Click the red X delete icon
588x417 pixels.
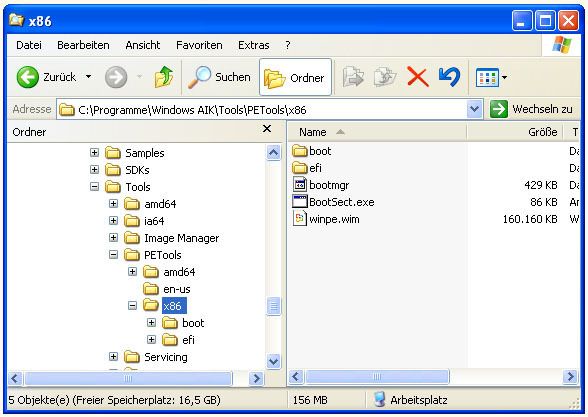click(x=418, y=77)
